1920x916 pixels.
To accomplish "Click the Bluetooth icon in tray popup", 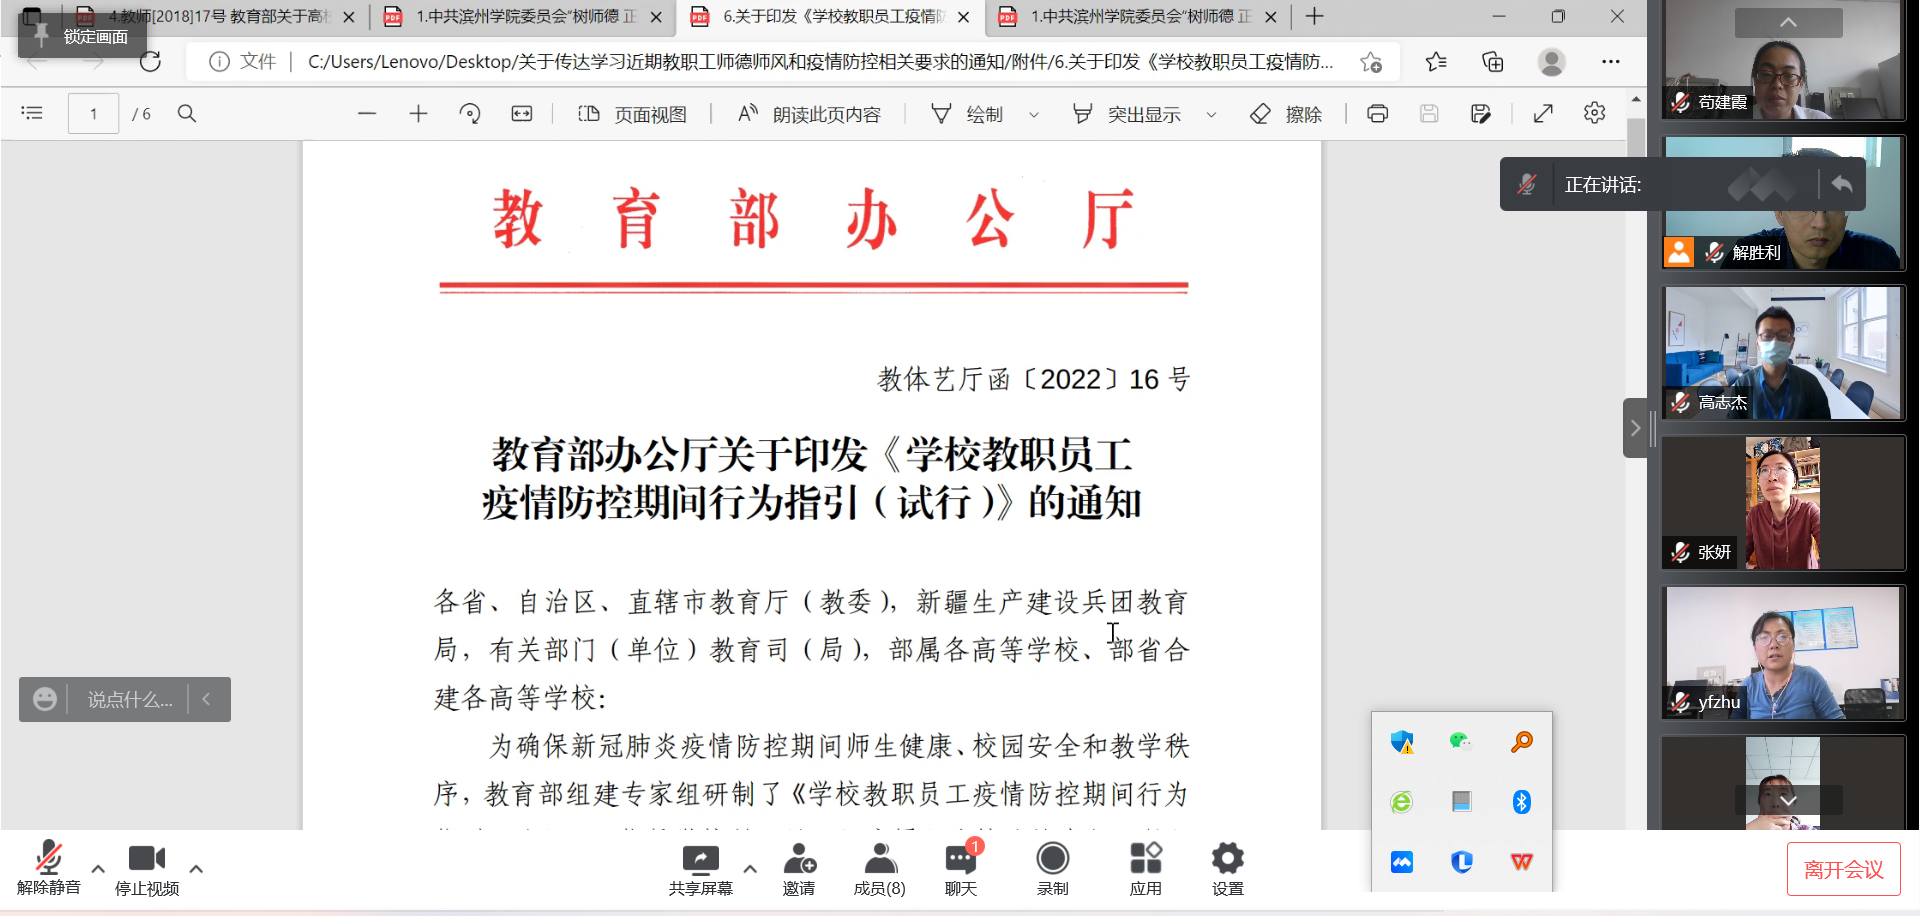I will point(1521,802).
